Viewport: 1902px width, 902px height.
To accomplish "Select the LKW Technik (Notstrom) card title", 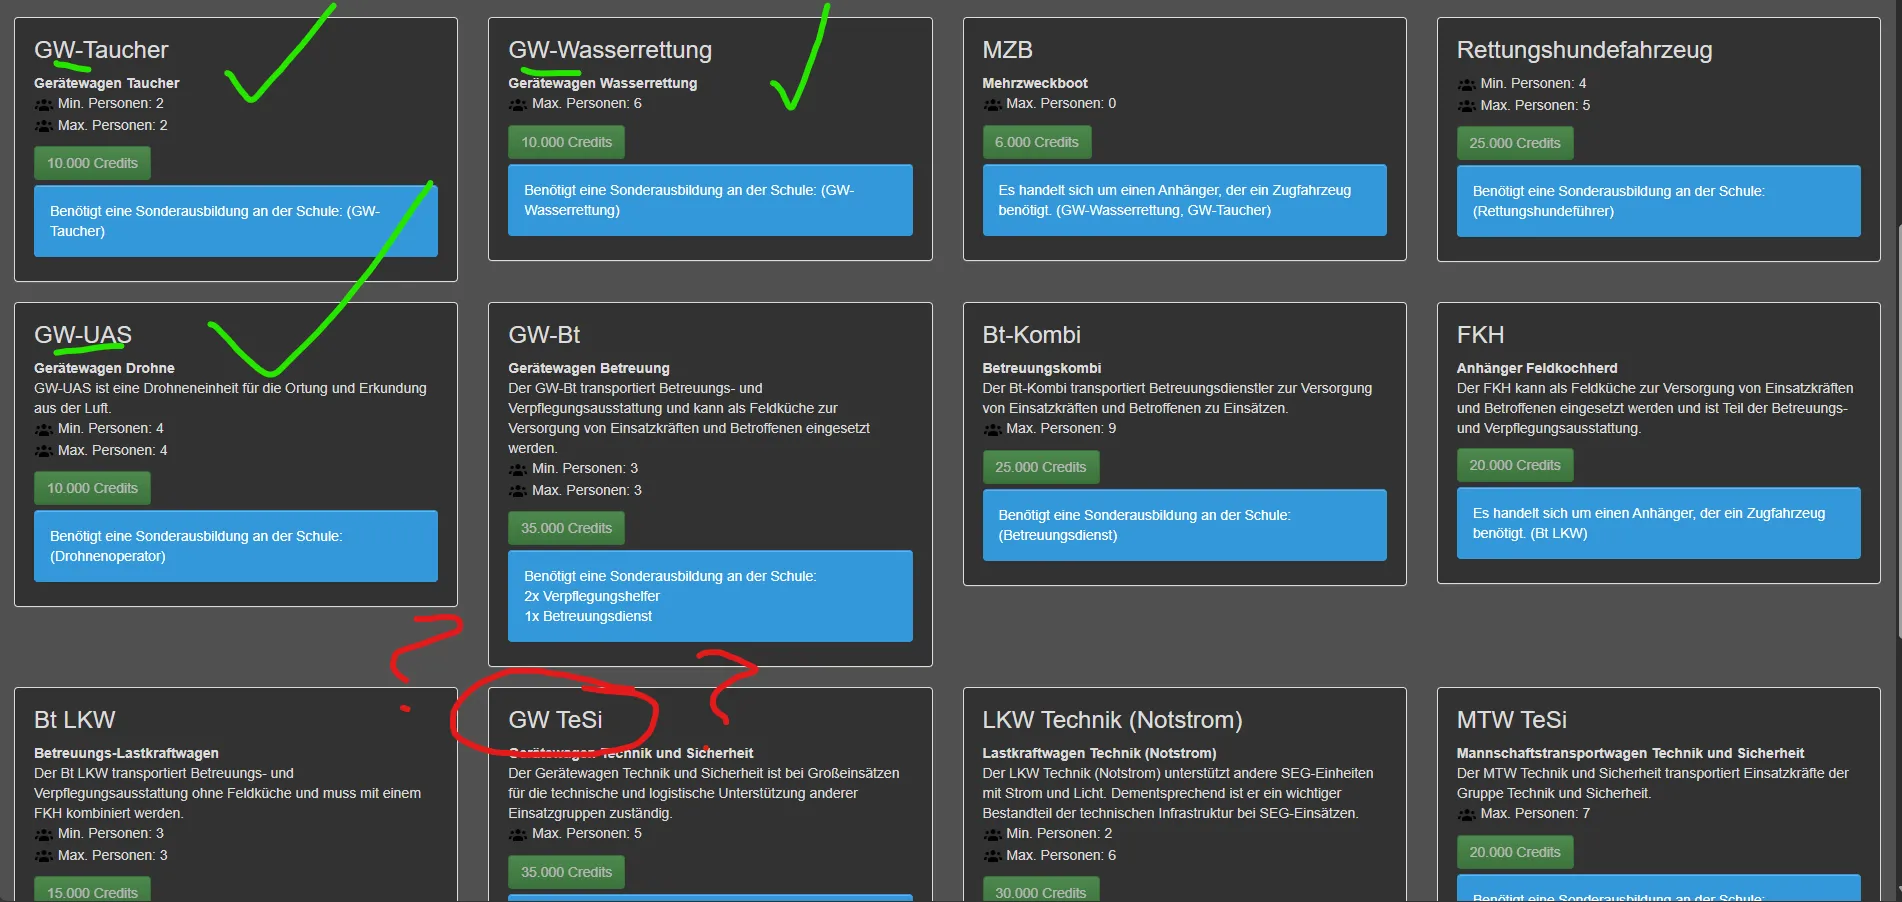I will click(x=1112, y=720).
